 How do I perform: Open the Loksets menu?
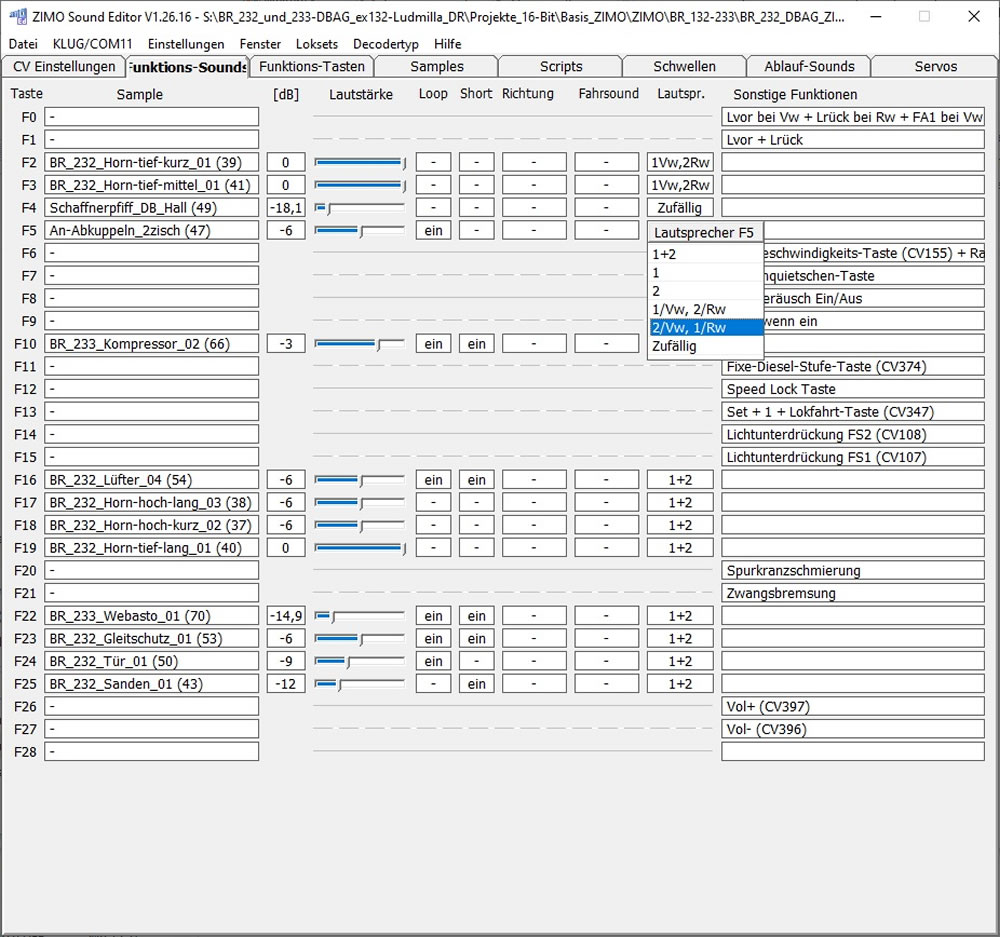coord(317,44)
